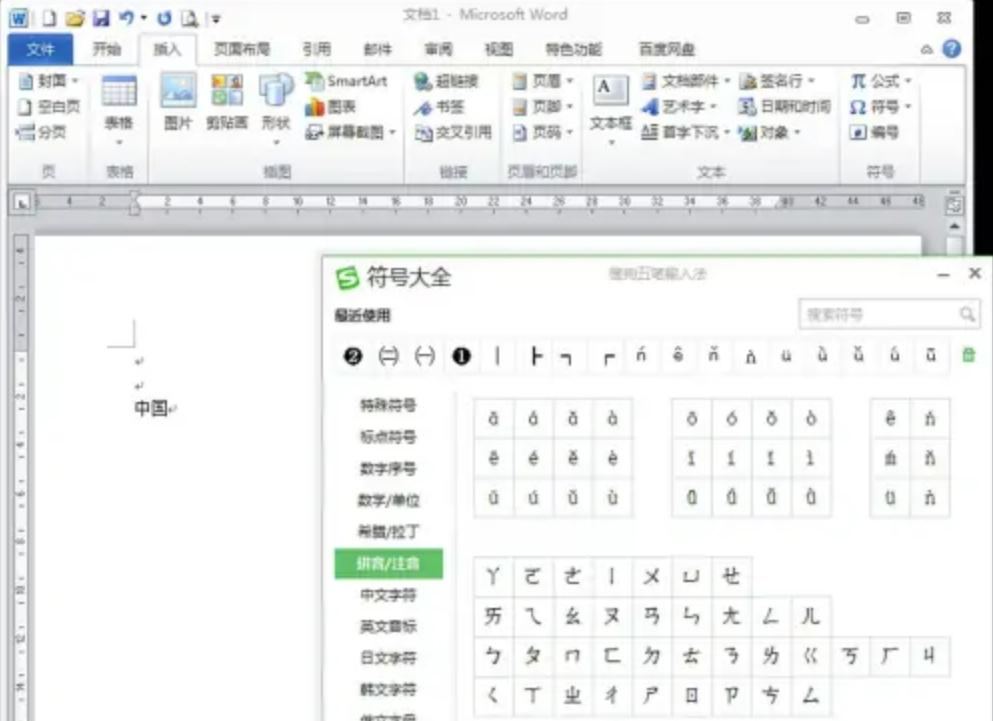The height and width of the screenshot is (721, 993).
Task: Select the 标点符号 category in sidebar
Action: tap(388, 437)
